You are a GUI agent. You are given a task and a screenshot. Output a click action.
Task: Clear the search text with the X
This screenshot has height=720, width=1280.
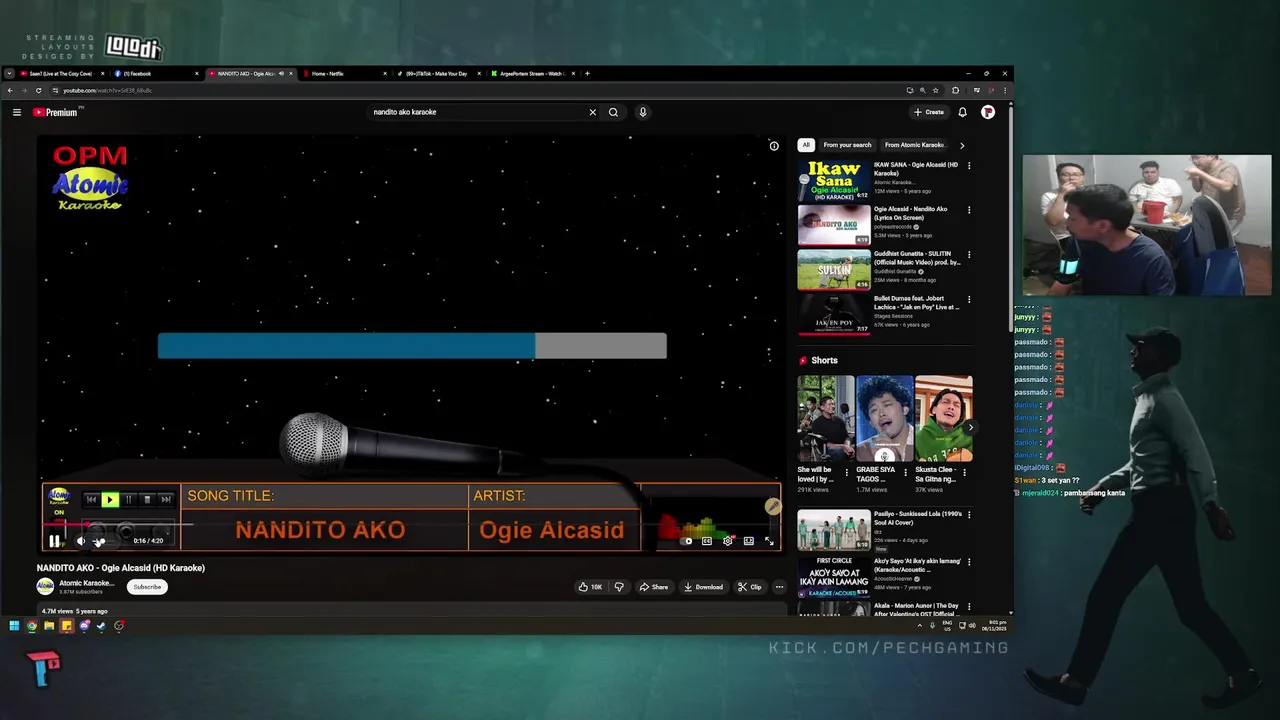pos(592,112)
